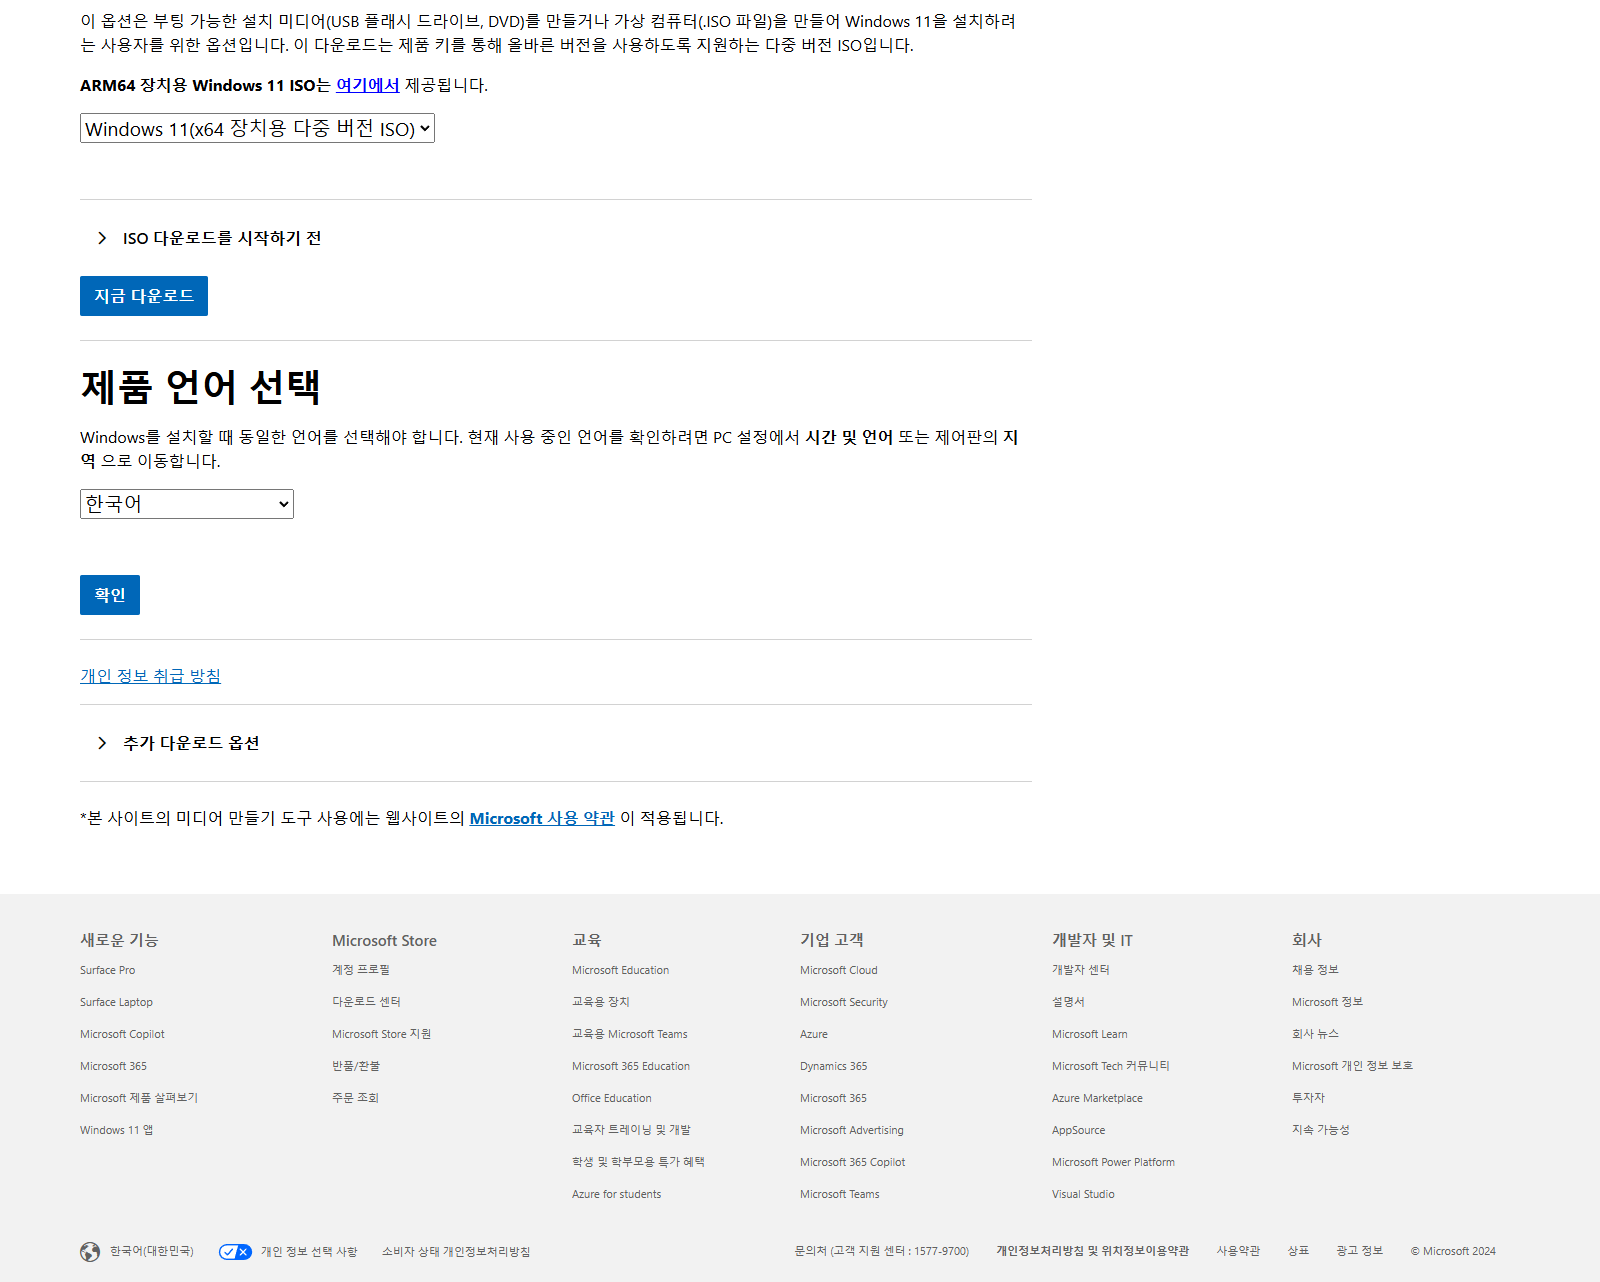This screenshot has height=1282, width=1600.
Task: Open 'Visual Studio' link
Action: coord(1083,1194)
